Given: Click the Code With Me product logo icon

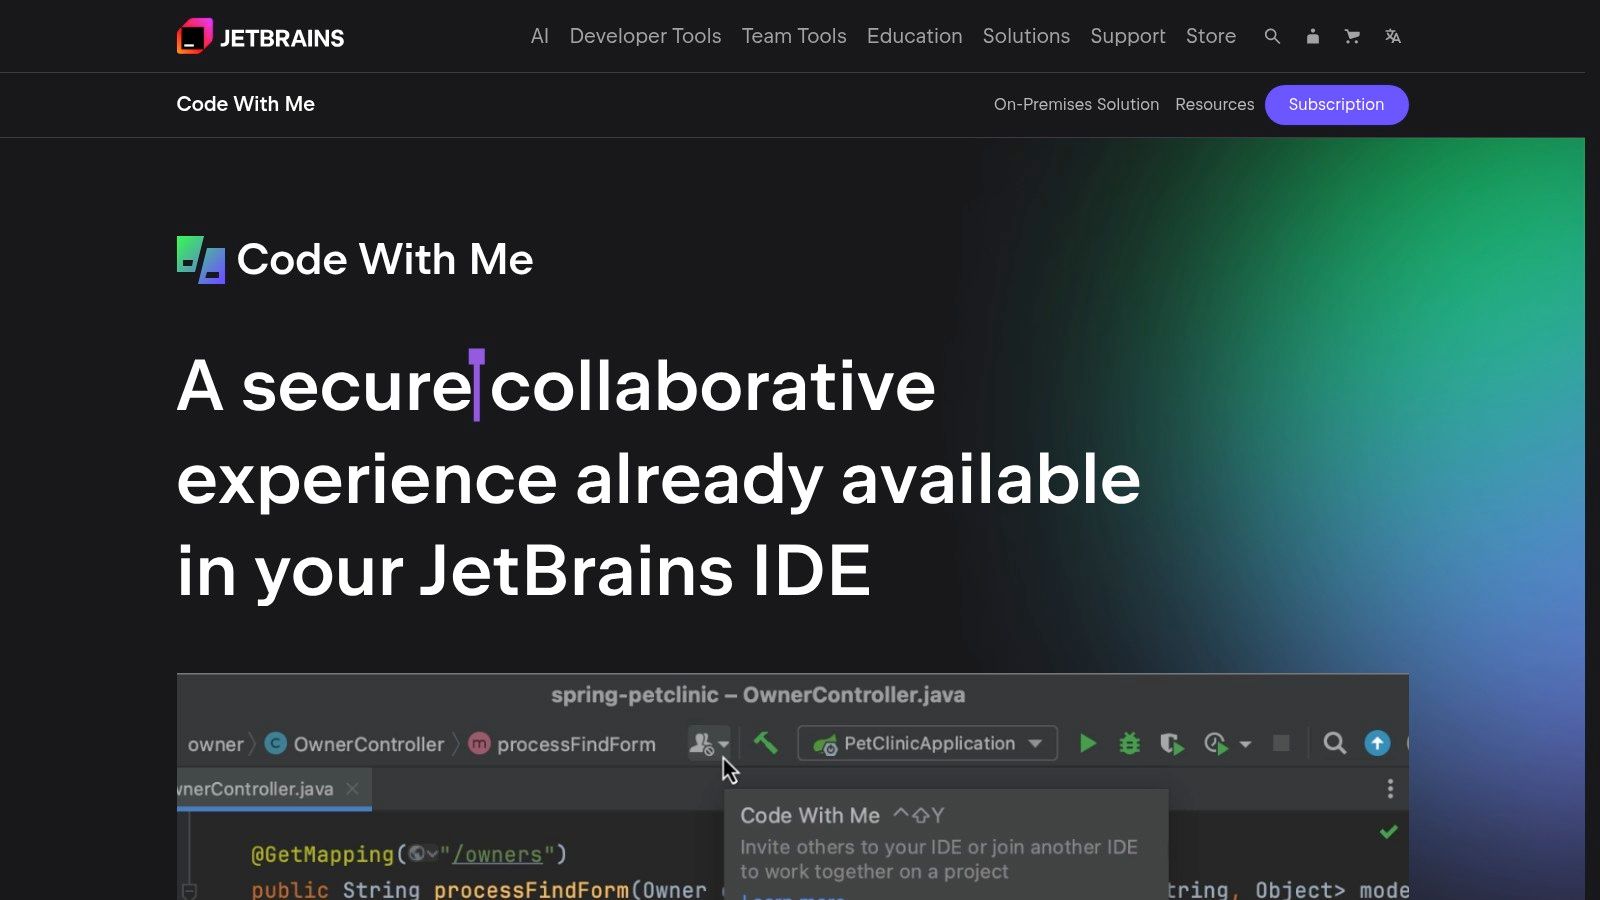Looking at the screenshot, I should (x=201, y=260).
